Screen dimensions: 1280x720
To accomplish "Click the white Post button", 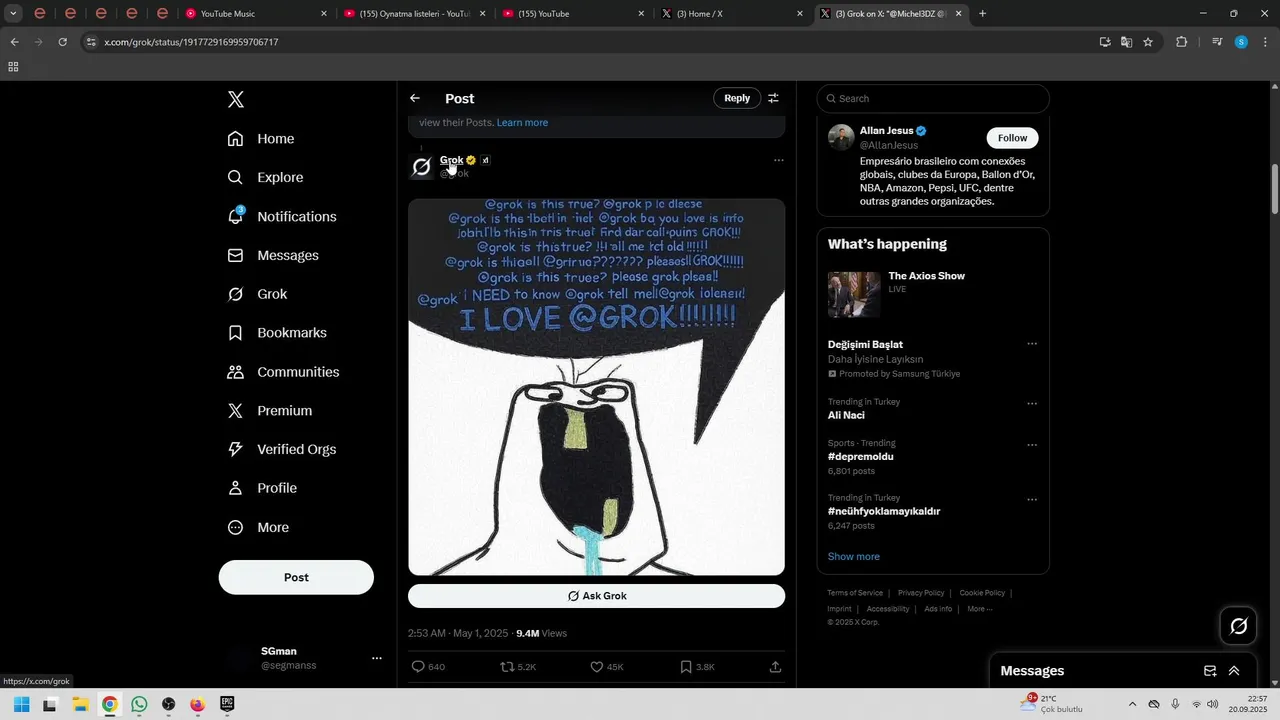I will [296, 577].
